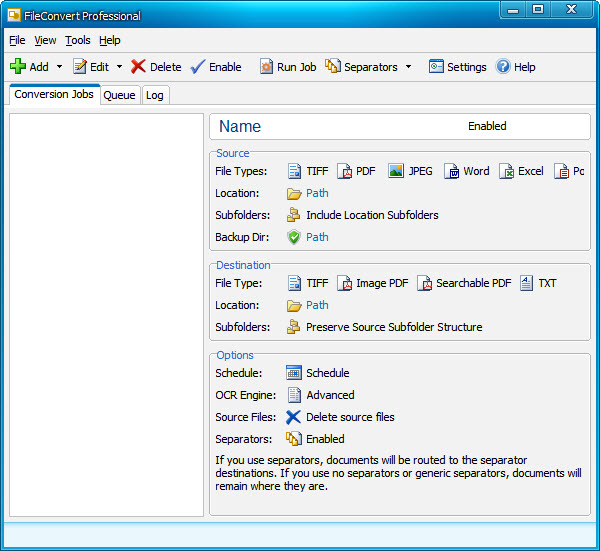Click the Schedule calendar icon
Image resolution: width=600 pixels, height=551 pixels.
pos(294,373)
